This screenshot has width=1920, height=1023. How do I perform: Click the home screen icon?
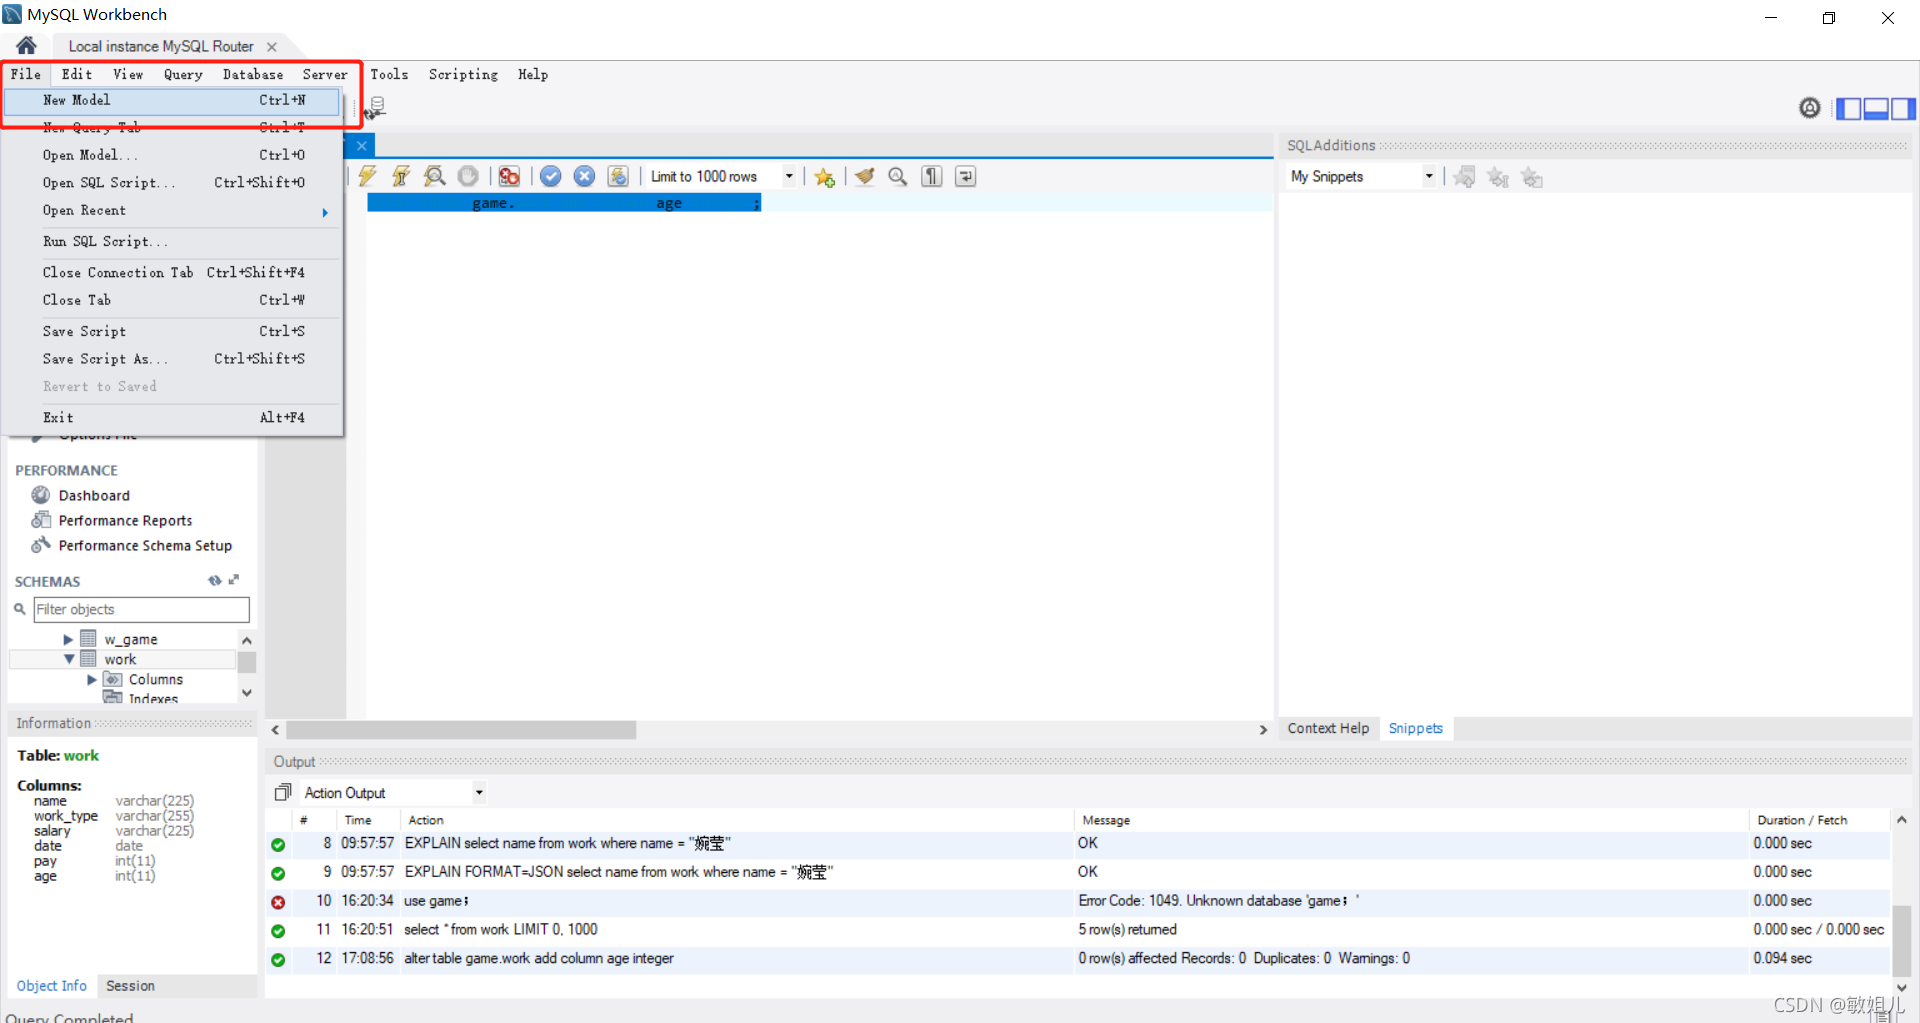point(26,45)
